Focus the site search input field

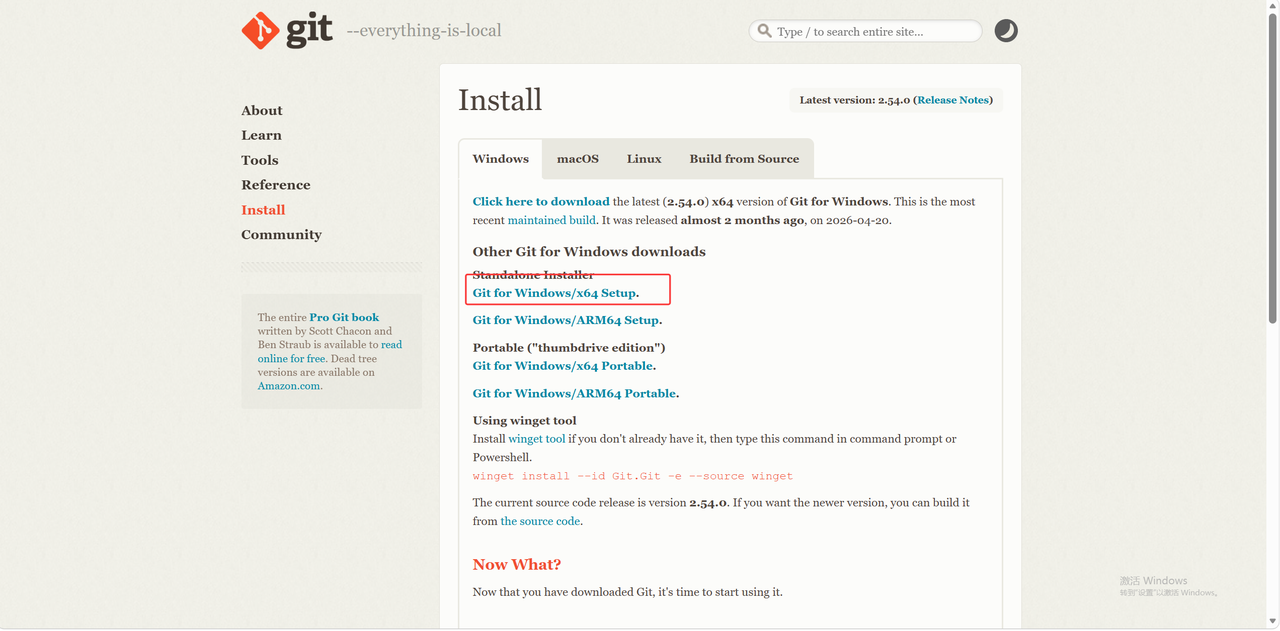[x=866, y=31]
